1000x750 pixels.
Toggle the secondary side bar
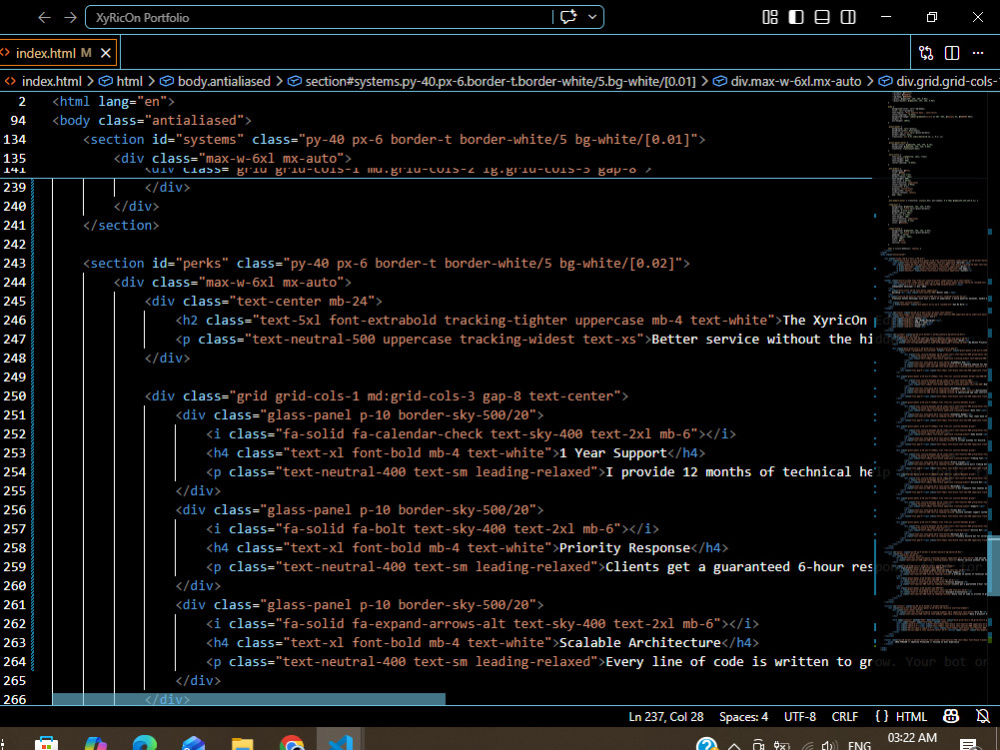pos(848,17)
